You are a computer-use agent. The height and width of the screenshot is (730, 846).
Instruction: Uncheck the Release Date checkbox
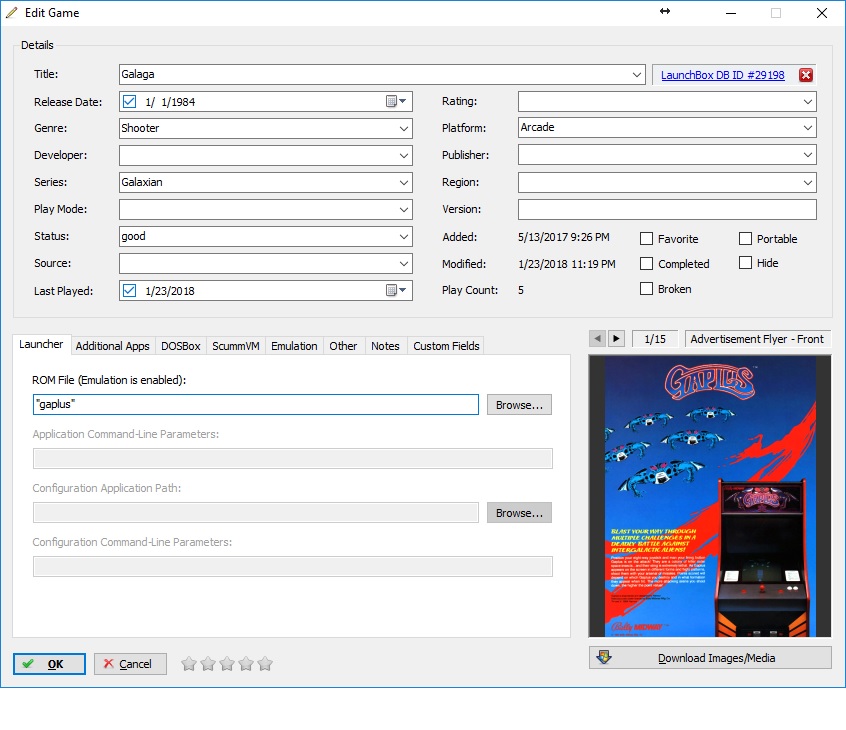click(129, 101)
